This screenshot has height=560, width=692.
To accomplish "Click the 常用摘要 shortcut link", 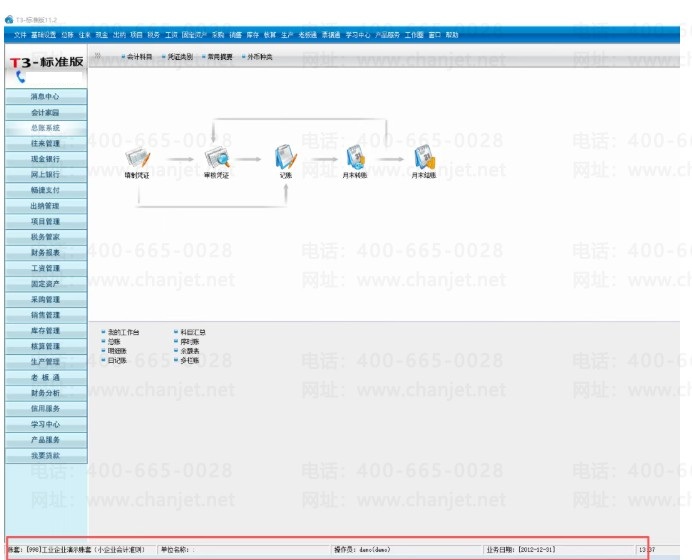I will click(x=218, y=56).
